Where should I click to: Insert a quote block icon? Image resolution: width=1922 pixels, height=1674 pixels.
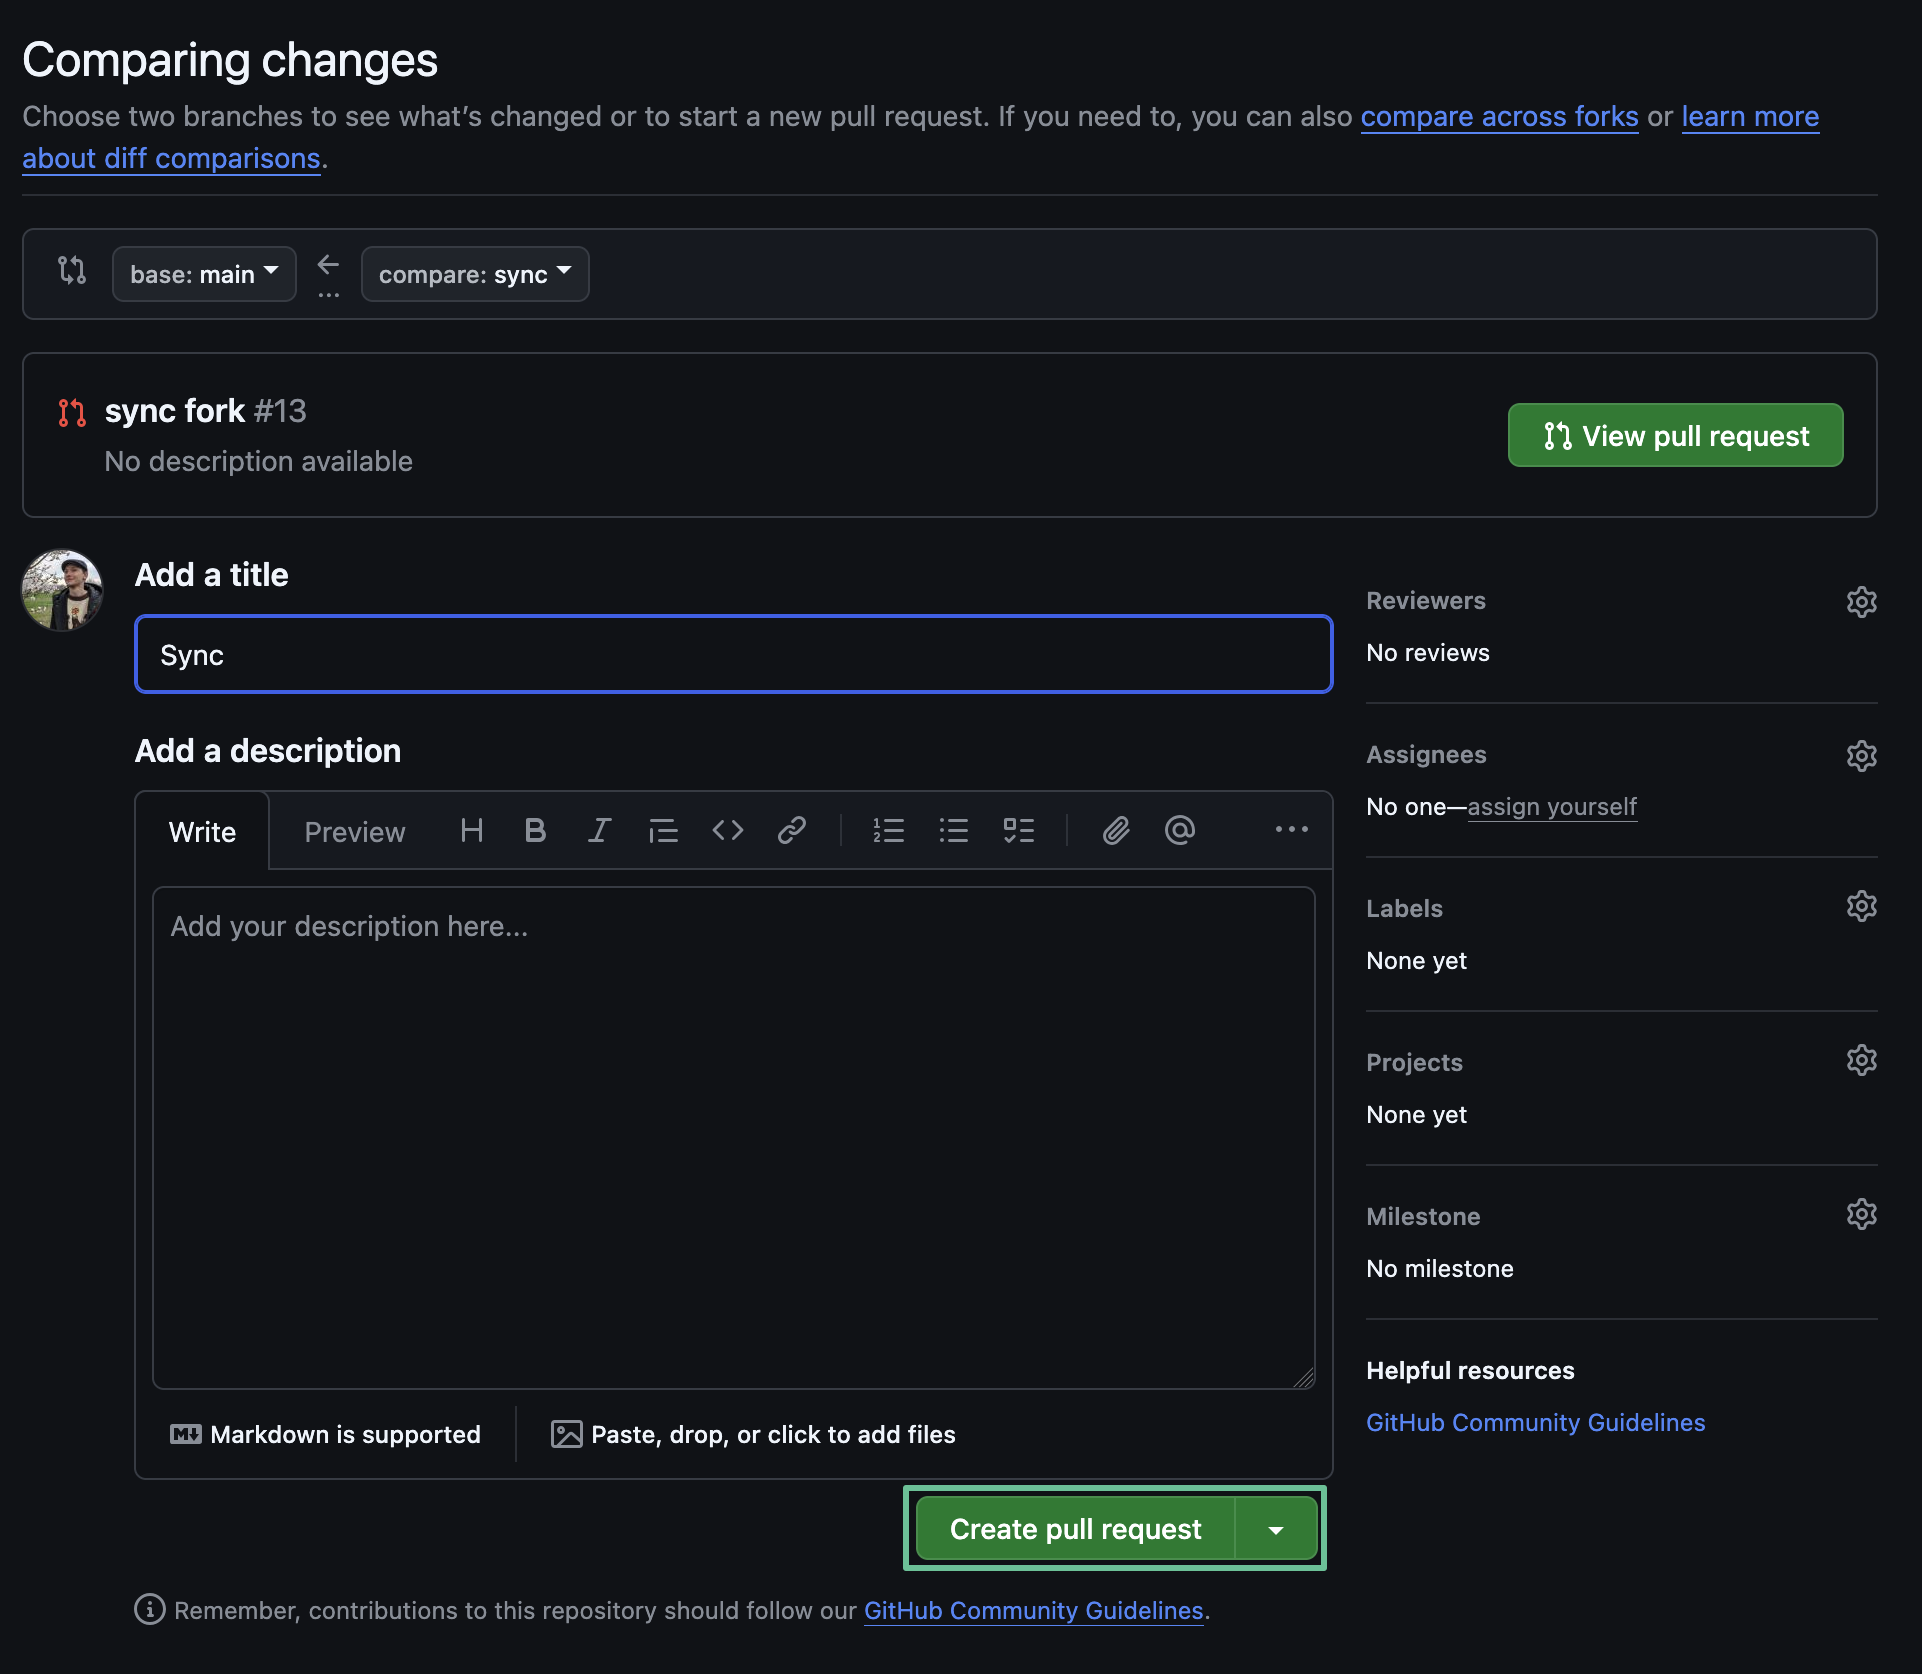(x=663, y=831)
